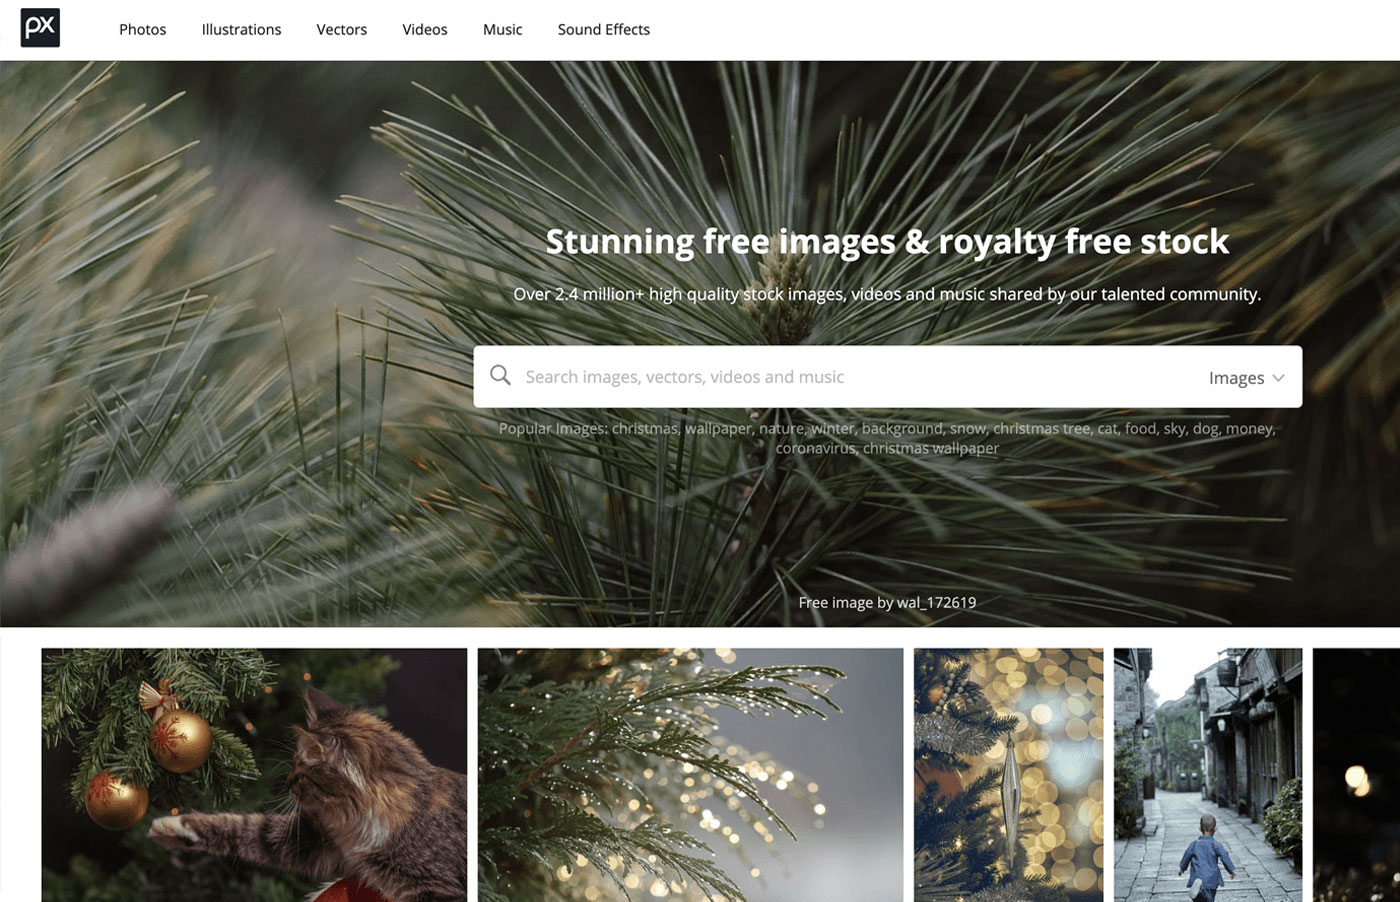Screen dimensions: 1400x902
Task: Open the pine branch bokeh thumbnail
Action: pyautogui.click(x=690, y=775)
